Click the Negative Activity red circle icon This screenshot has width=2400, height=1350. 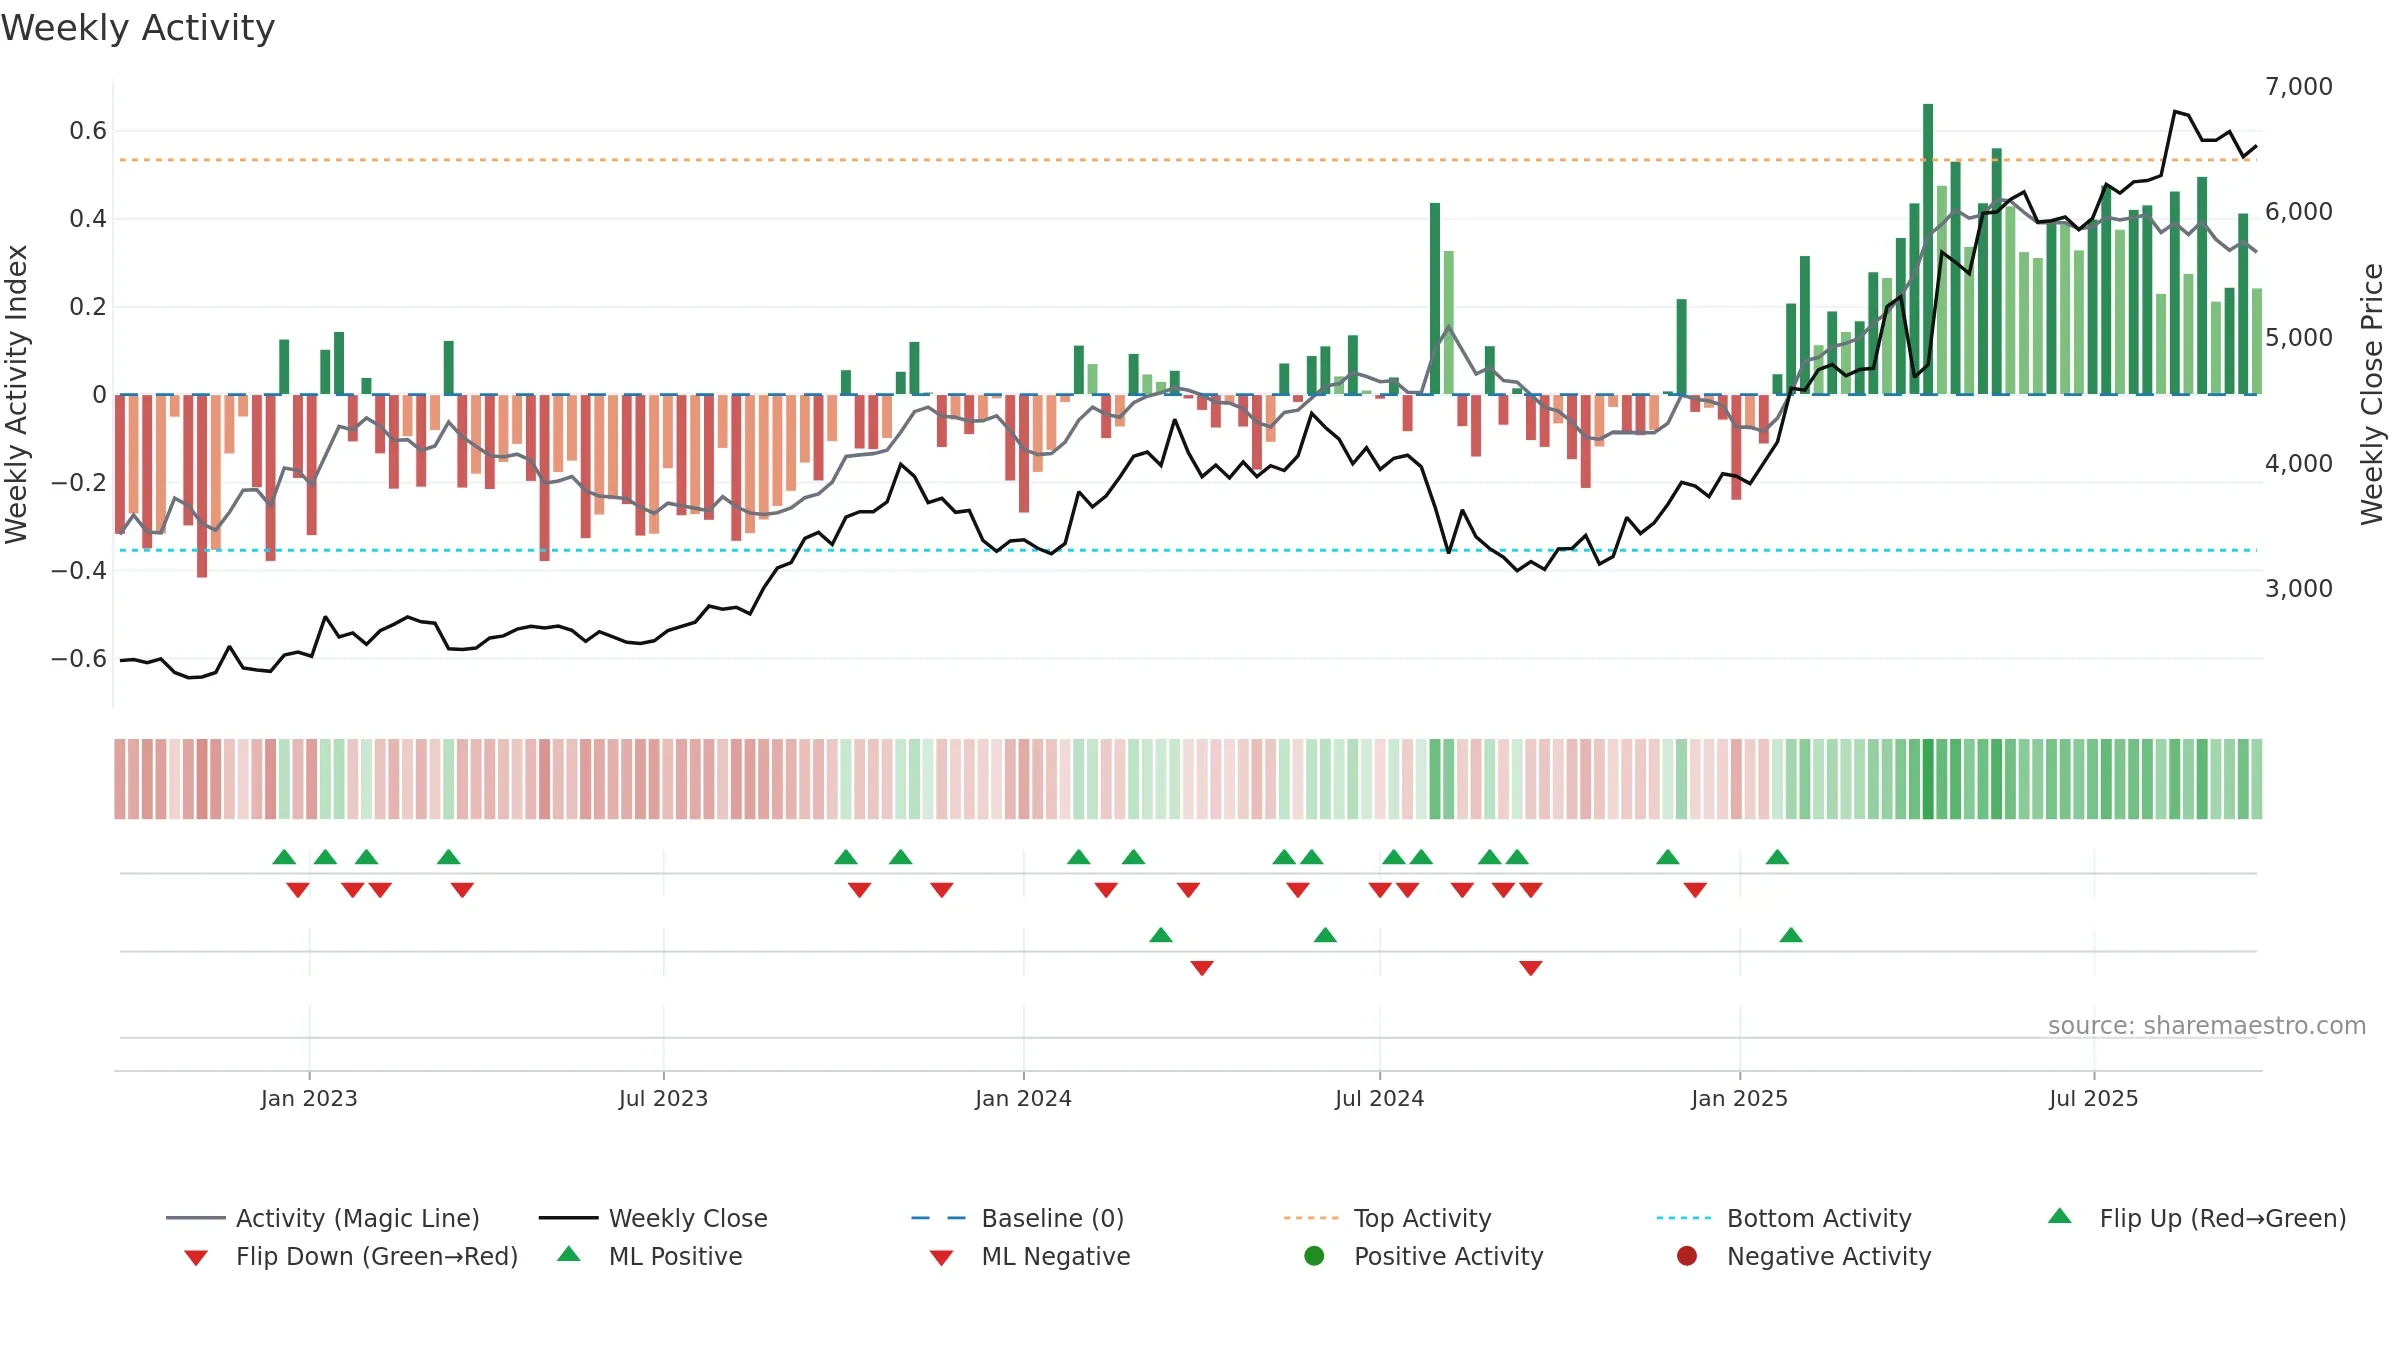point(1687,1256)
